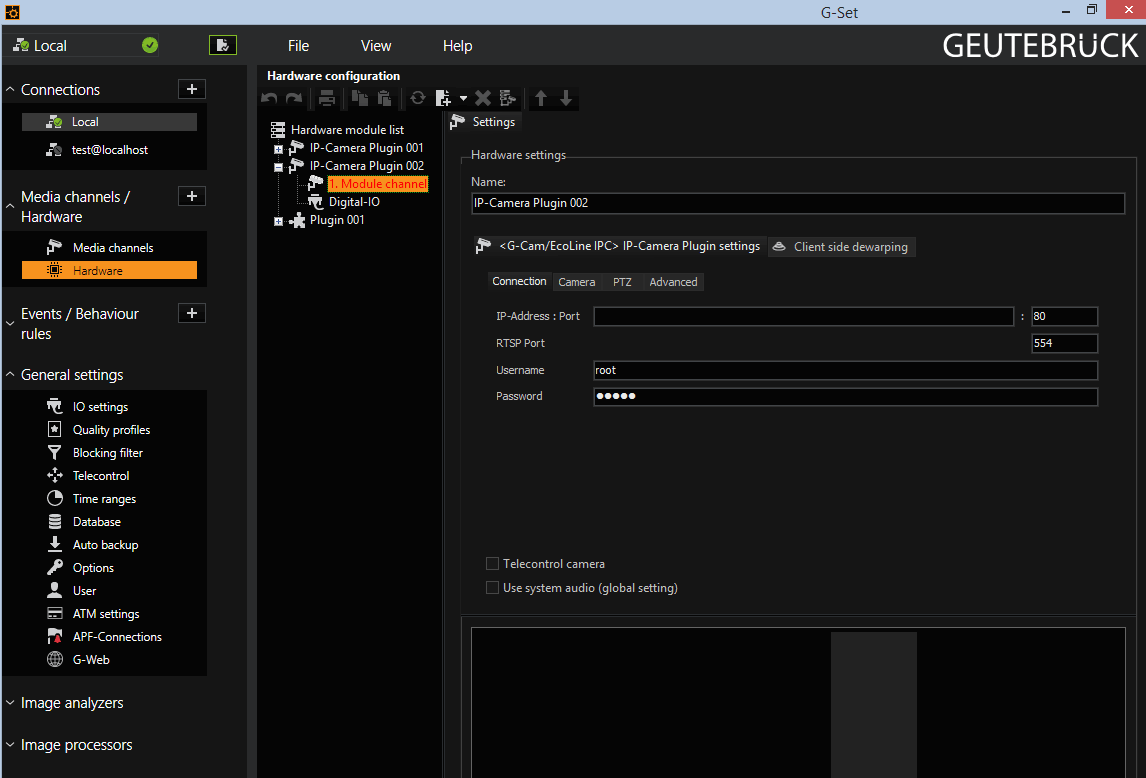Open APF-Connections settings

click(117, 637)
